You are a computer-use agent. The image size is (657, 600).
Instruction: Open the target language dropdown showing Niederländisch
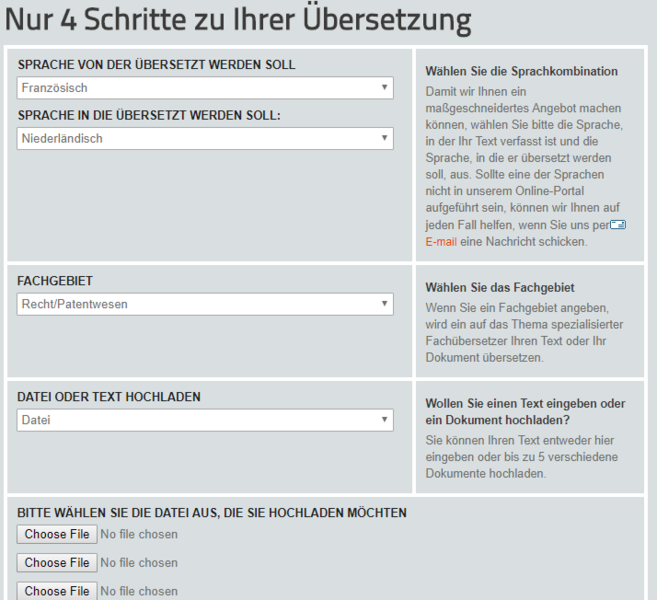pyautogui.click(x=205, y=139)
